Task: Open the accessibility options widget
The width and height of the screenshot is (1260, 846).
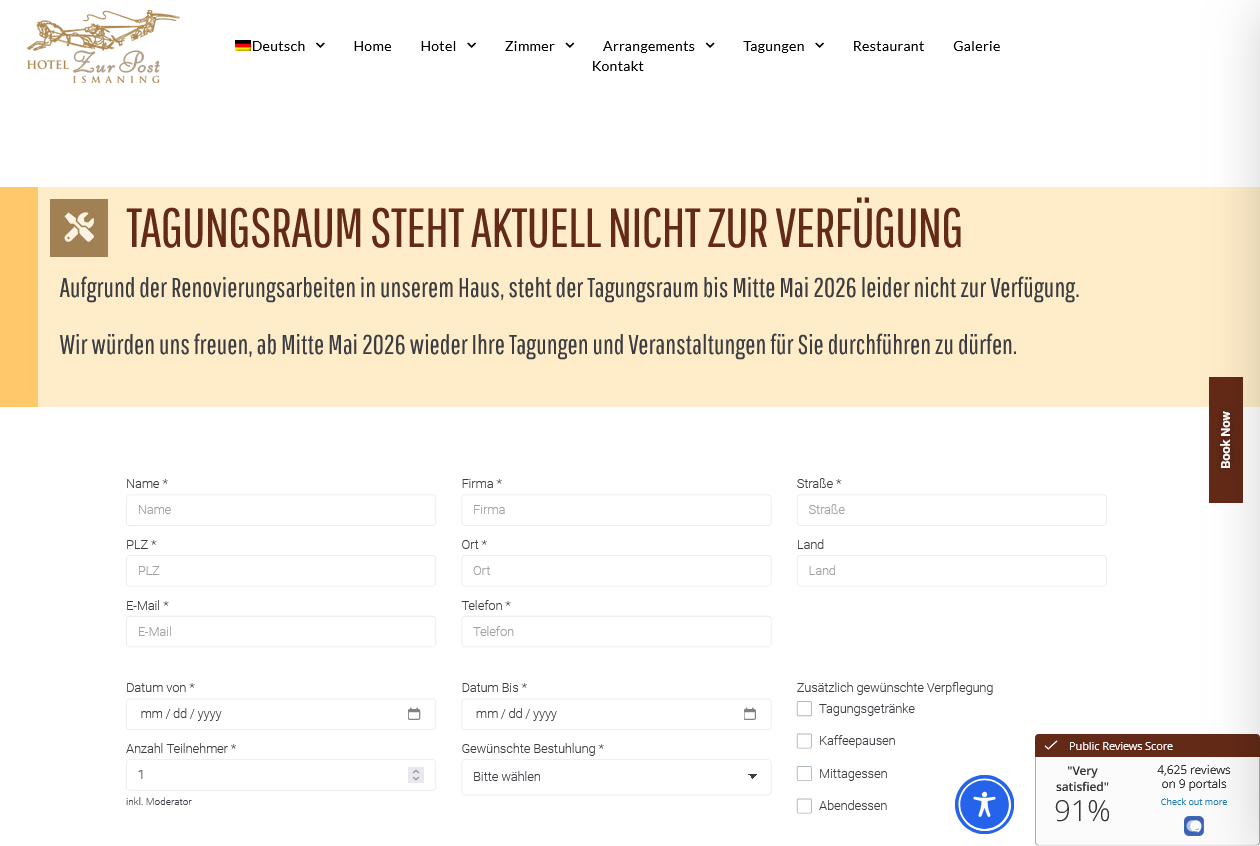Action: (x=984, y=804)
